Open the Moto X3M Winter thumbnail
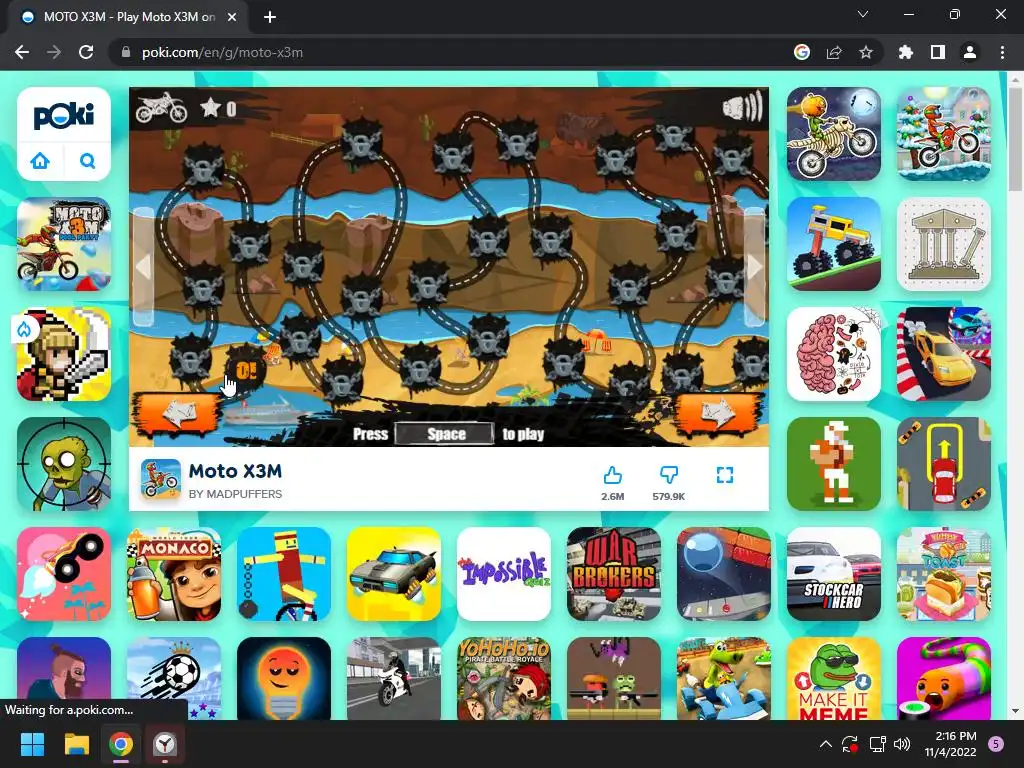Image resolution: width=1024 pixels, height=768 pixels. [944, 134]
